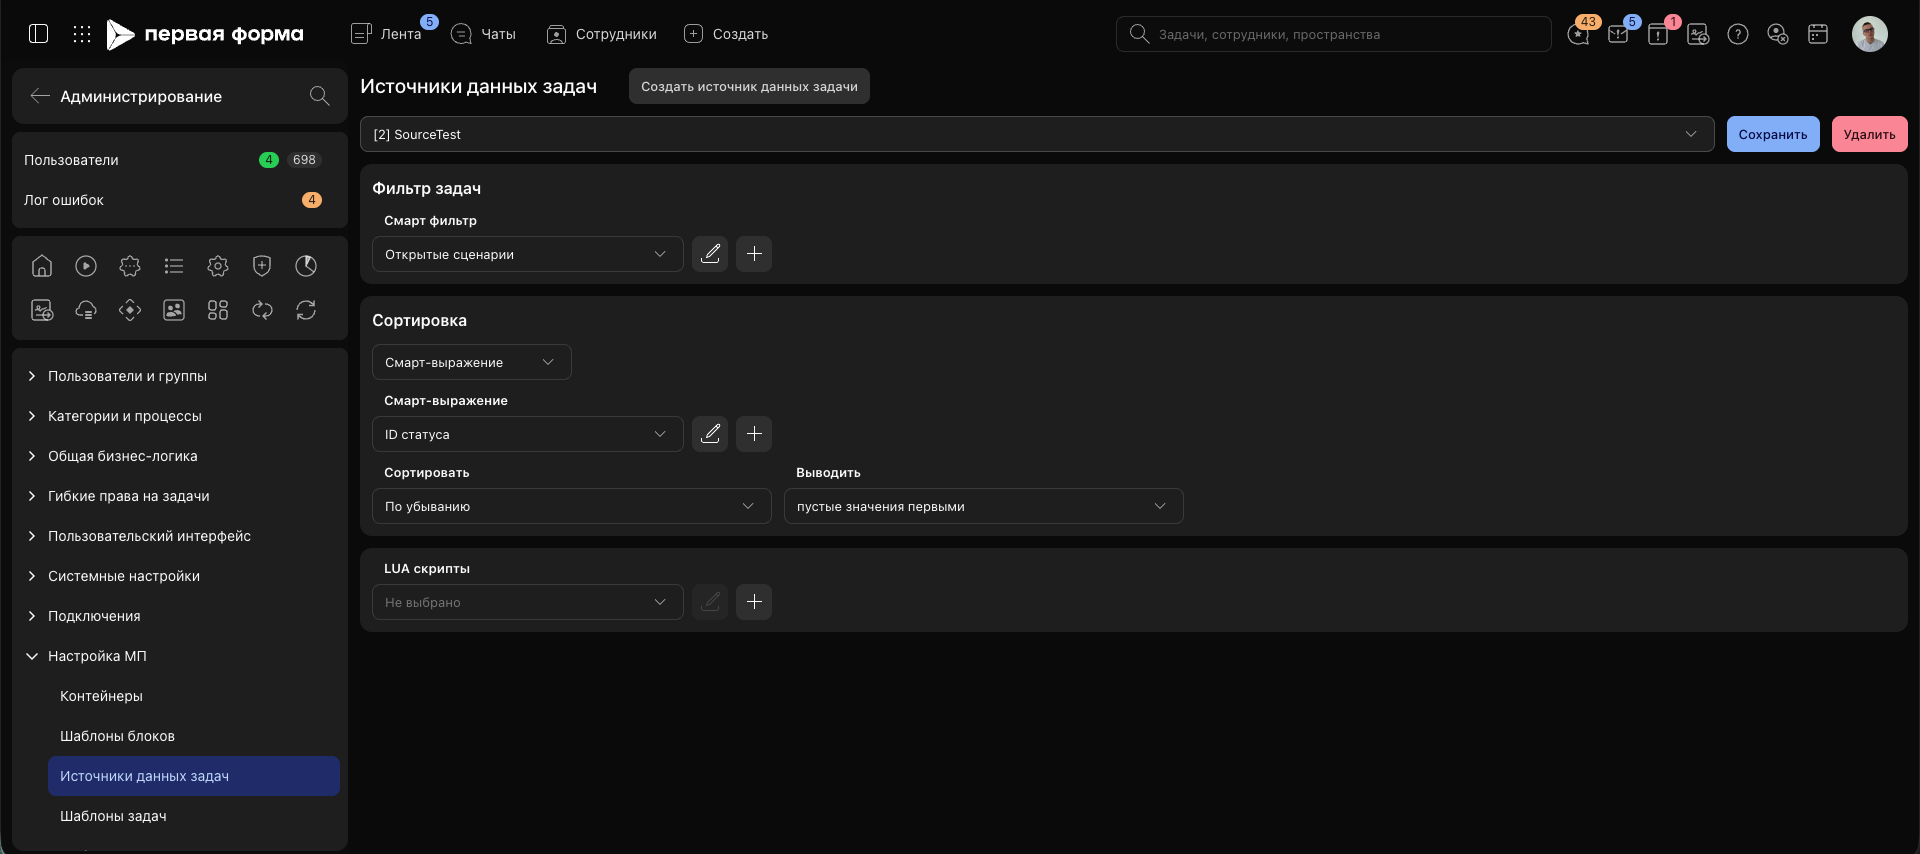Open the window alert icon with badge 1

[x=1658, y=34]
